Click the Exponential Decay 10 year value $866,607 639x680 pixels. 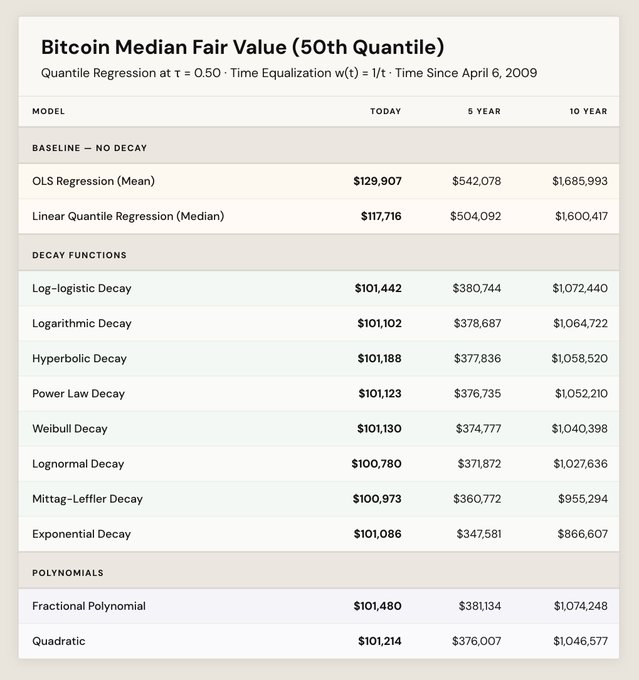pyautogui.click(x=582, y=534)
